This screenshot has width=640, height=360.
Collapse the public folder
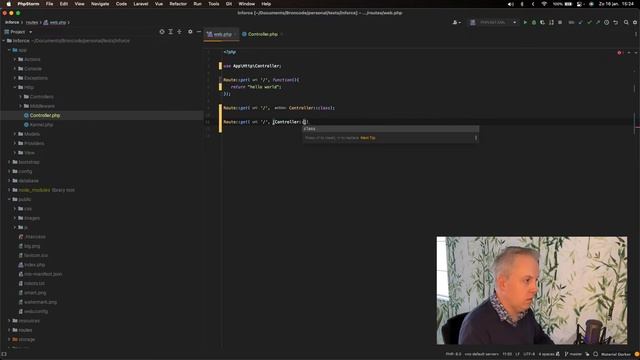[9, 200]
